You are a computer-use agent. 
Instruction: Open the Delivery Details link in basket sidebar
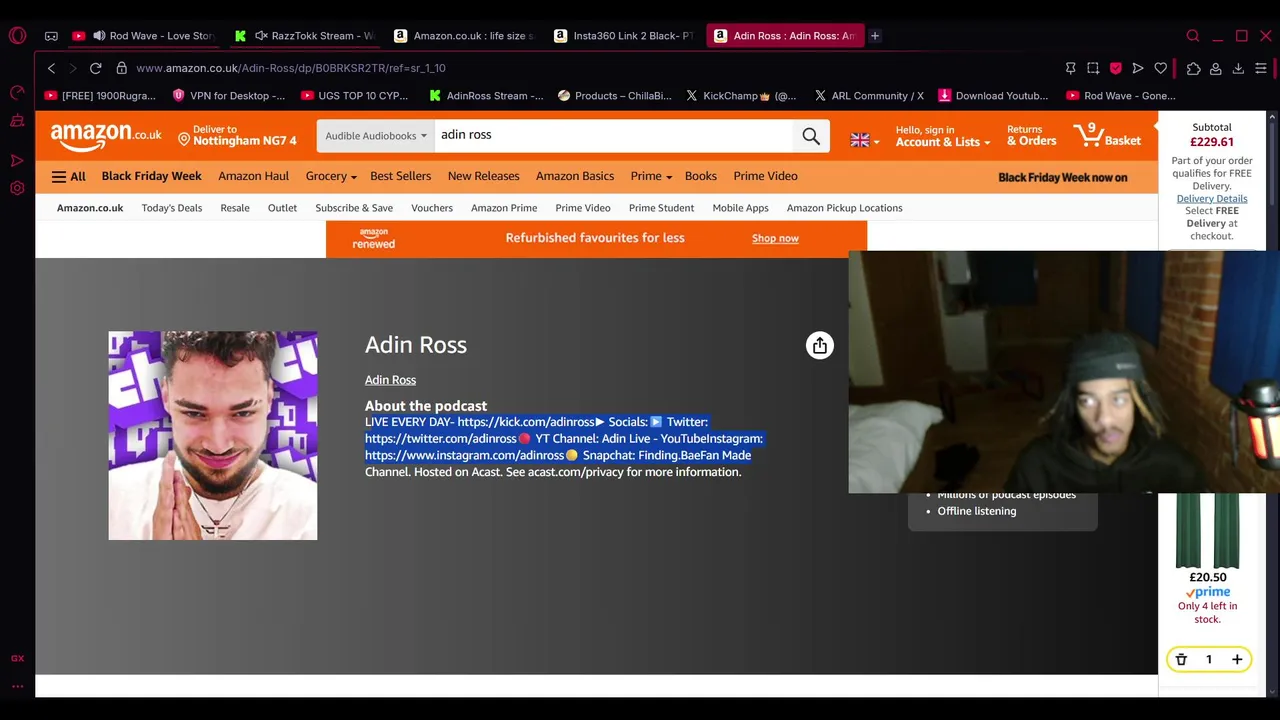click(x=1211, y=198)
